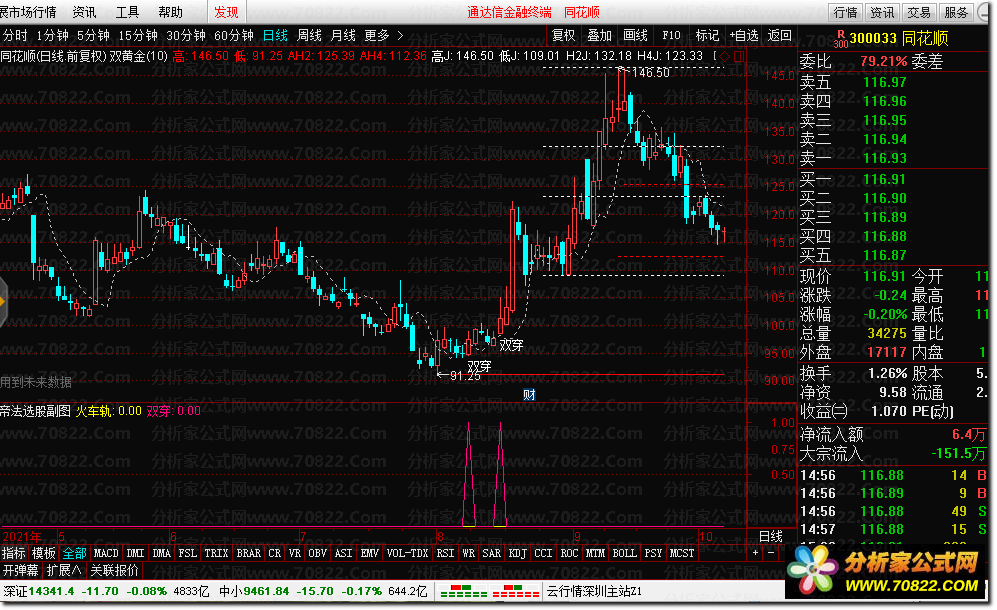Open the 帮助 menu
Image resolution: width=997 pixels, height=610 pixels.
170,12
